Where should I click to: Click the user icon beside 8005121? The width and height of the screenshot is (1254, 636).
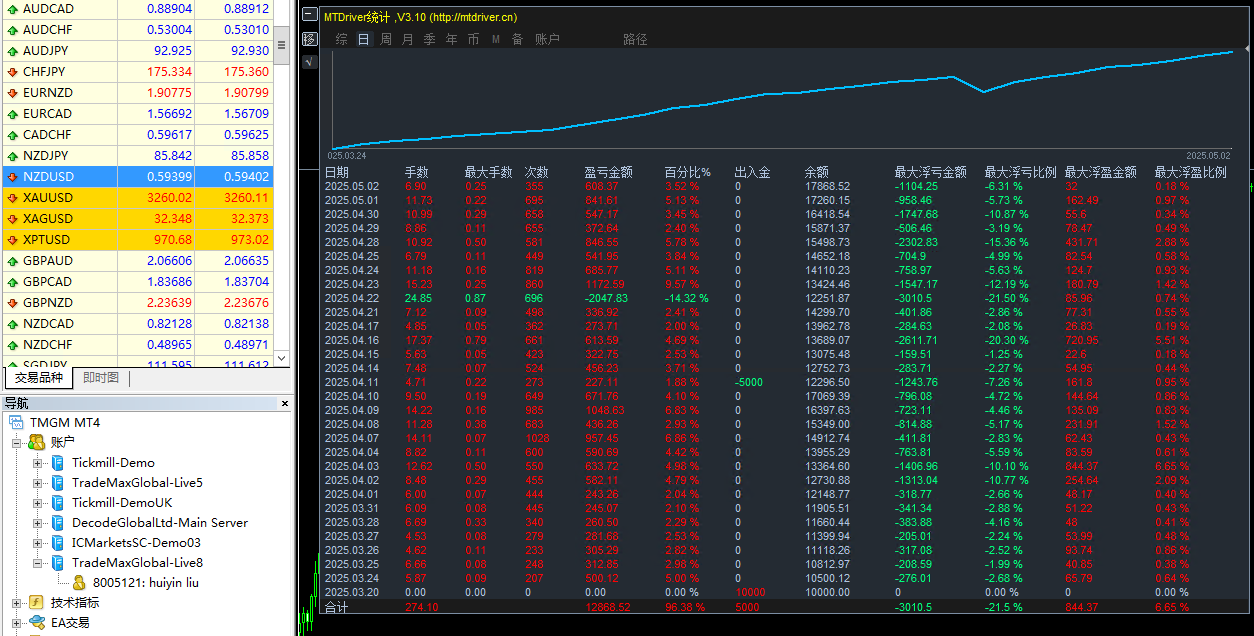79,582
